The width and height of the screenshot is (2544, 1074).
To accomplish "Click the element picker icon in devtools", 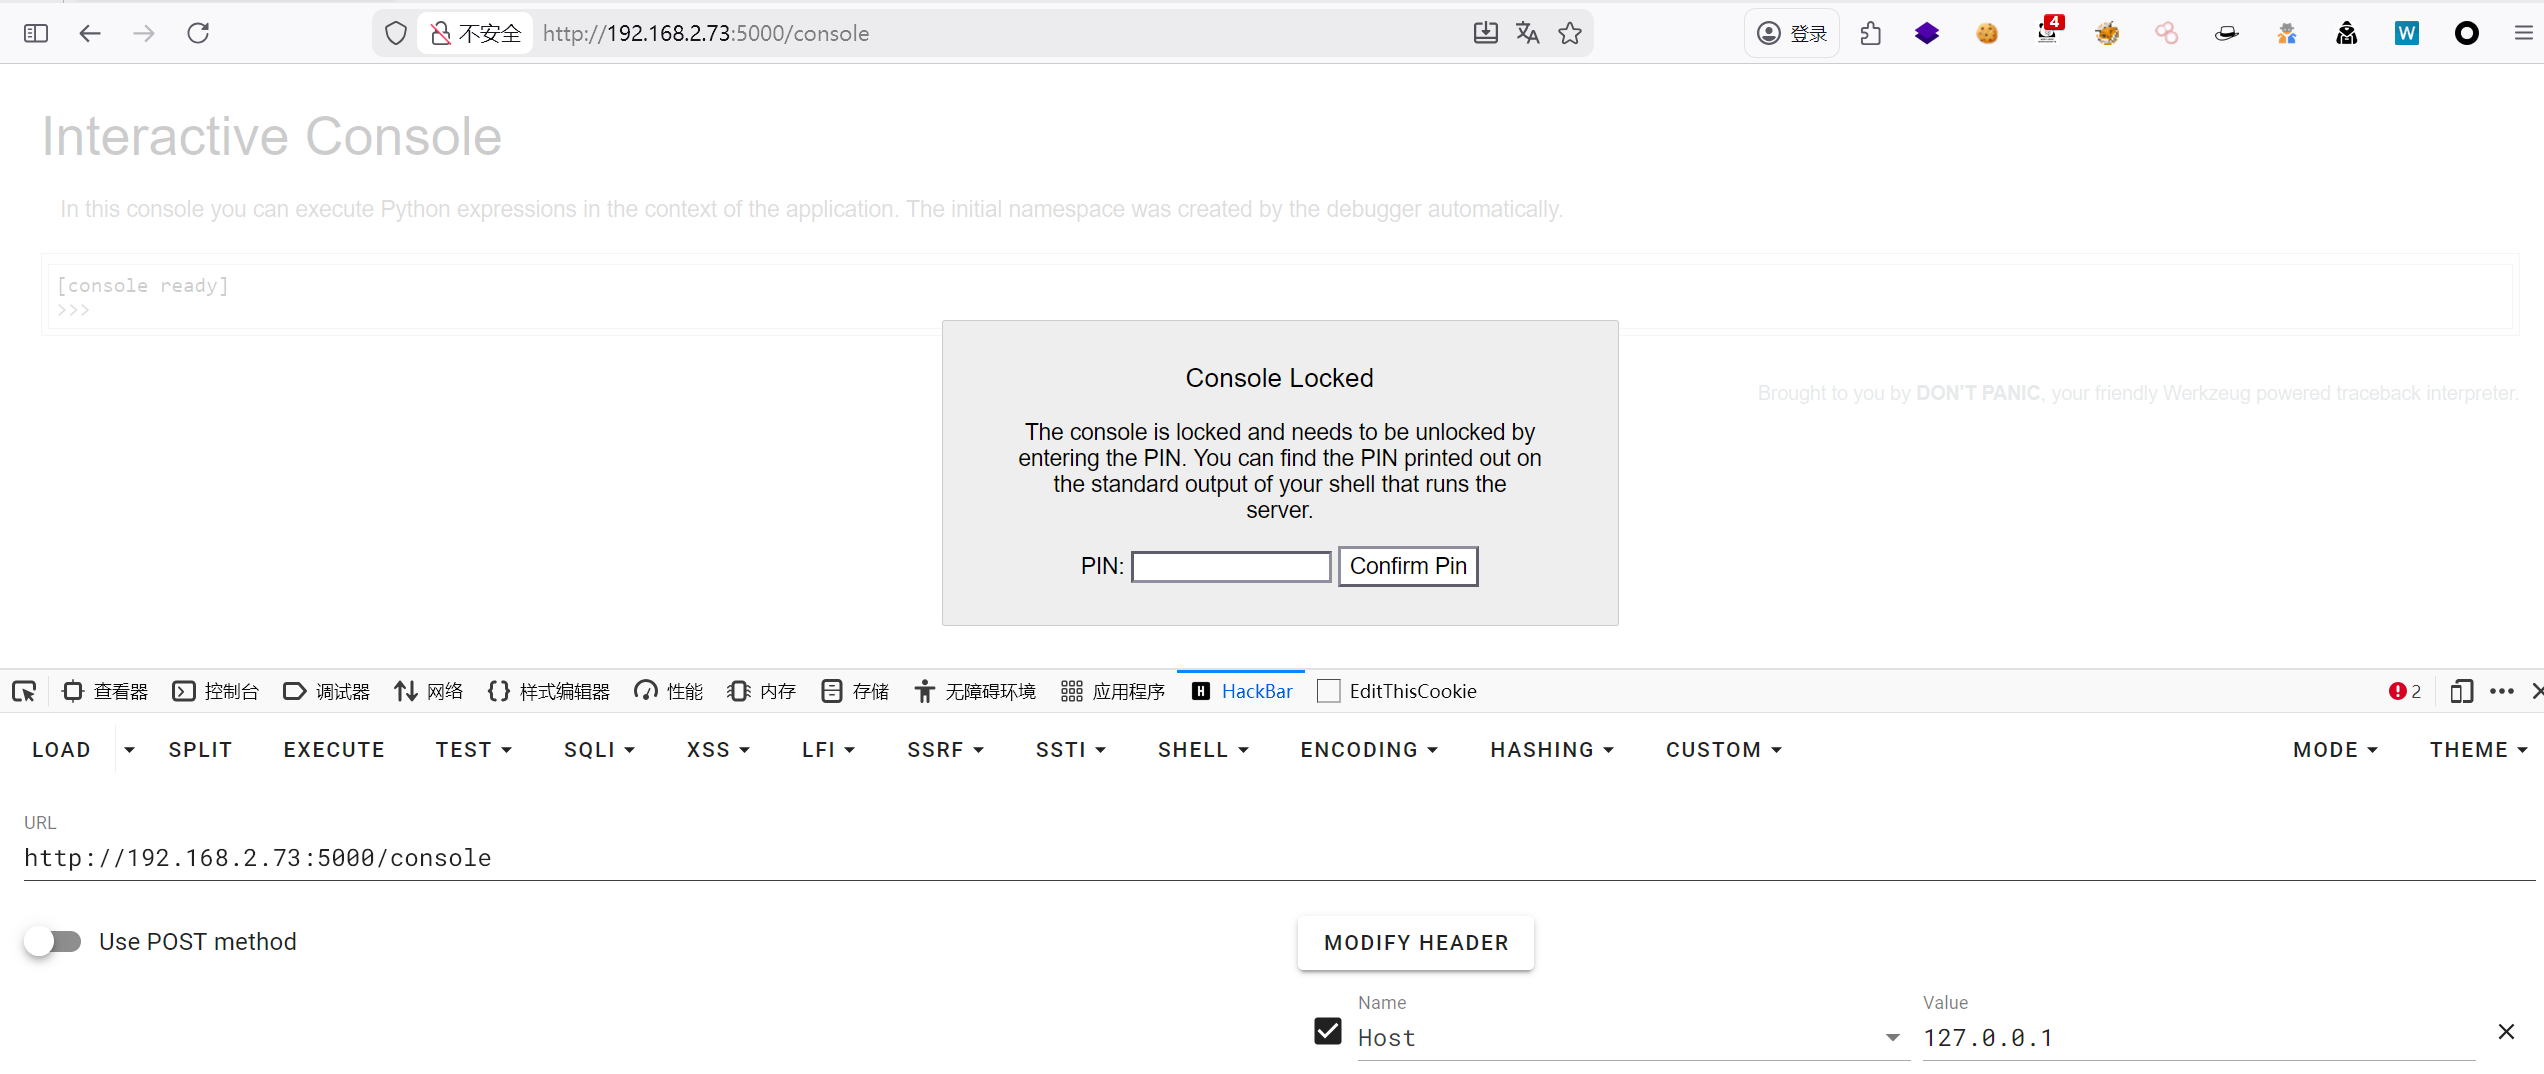I will pyautogui.click(x=24, y=691).
